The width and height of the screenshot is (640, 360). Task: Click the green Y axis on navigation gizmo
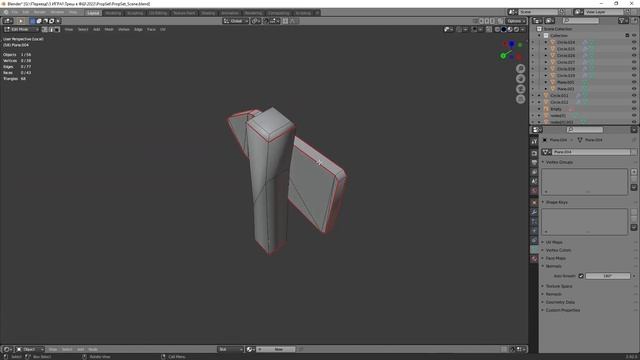pyautogui.click(x=503, y=56)
